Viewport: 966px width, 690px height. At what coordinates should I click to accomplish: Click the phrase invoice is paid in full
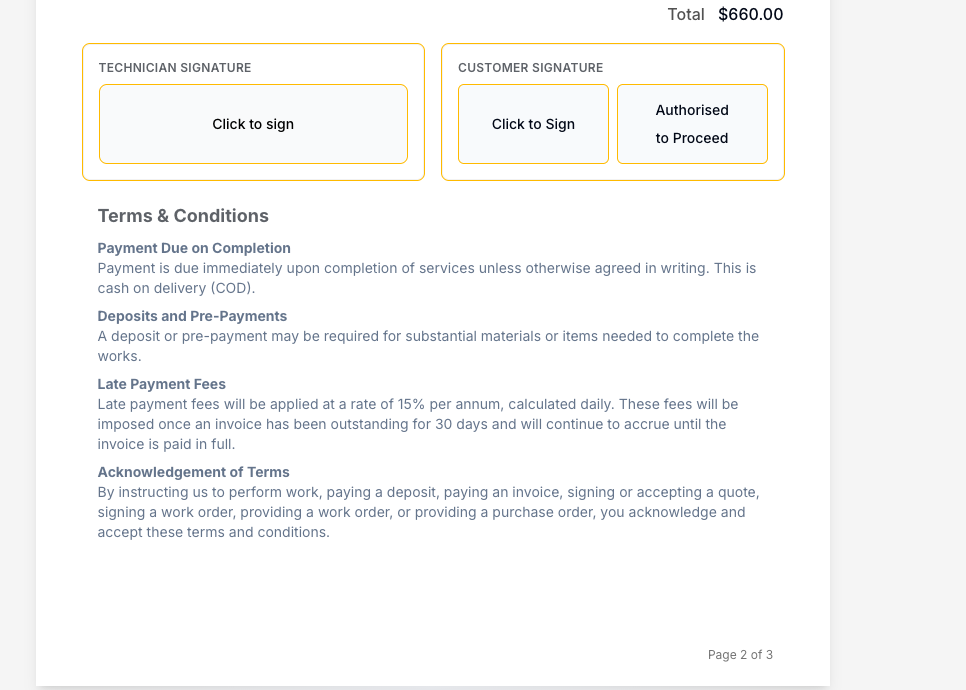(166, 444)
